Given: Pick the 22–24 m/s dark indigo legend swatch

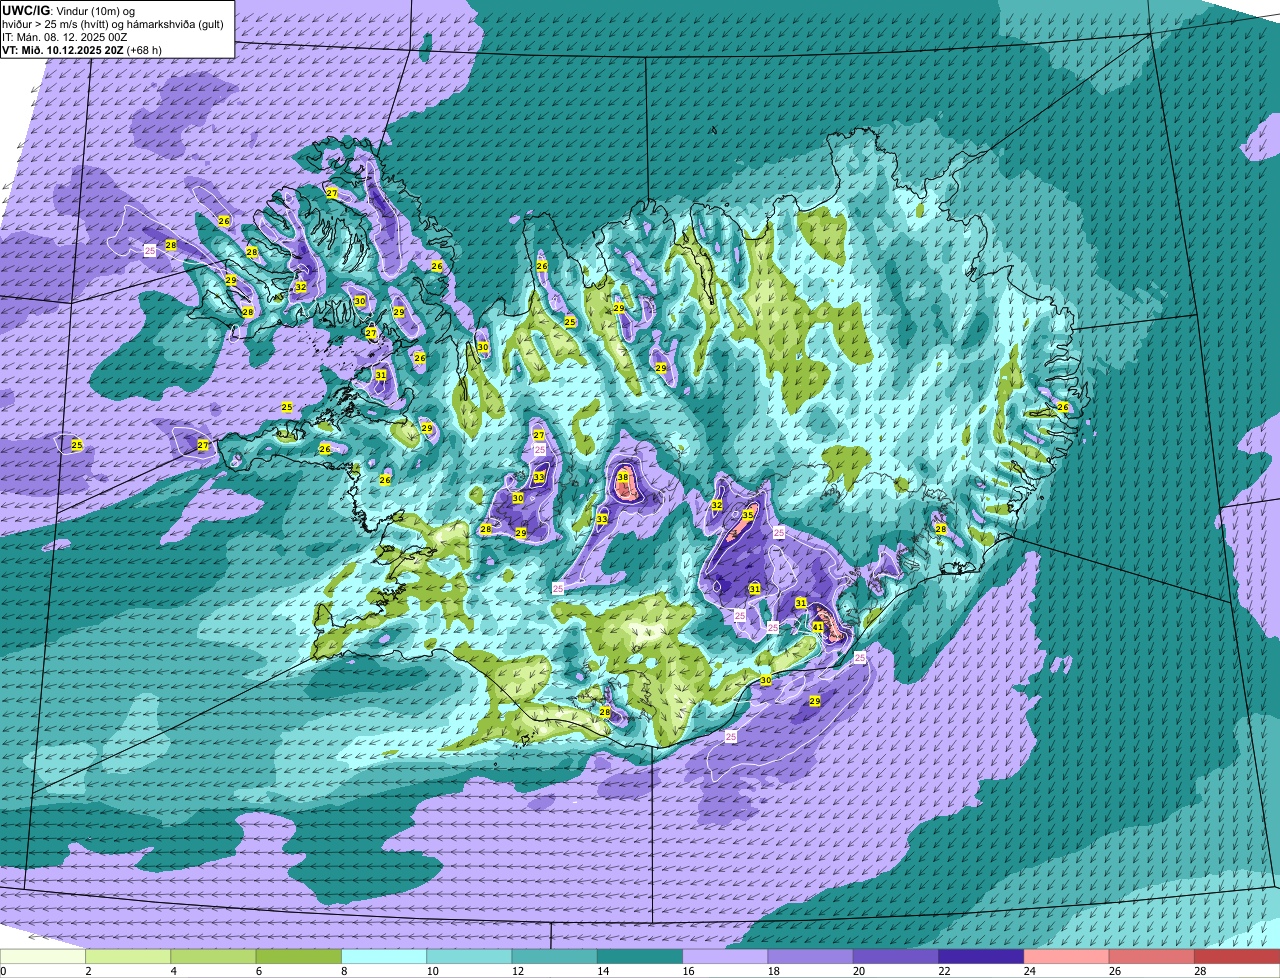Looking at the screenshot, I should [x=981, y=956].
